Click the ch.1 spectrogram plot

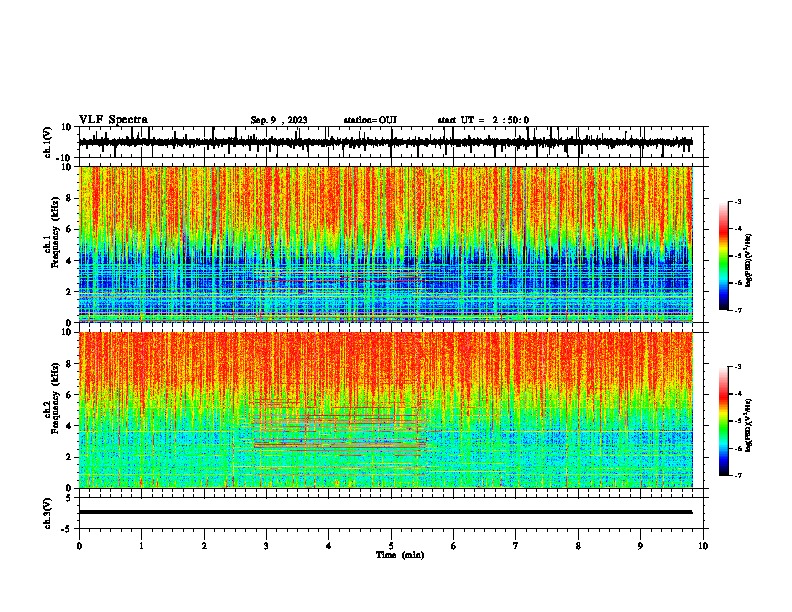[x=386, y=244]
